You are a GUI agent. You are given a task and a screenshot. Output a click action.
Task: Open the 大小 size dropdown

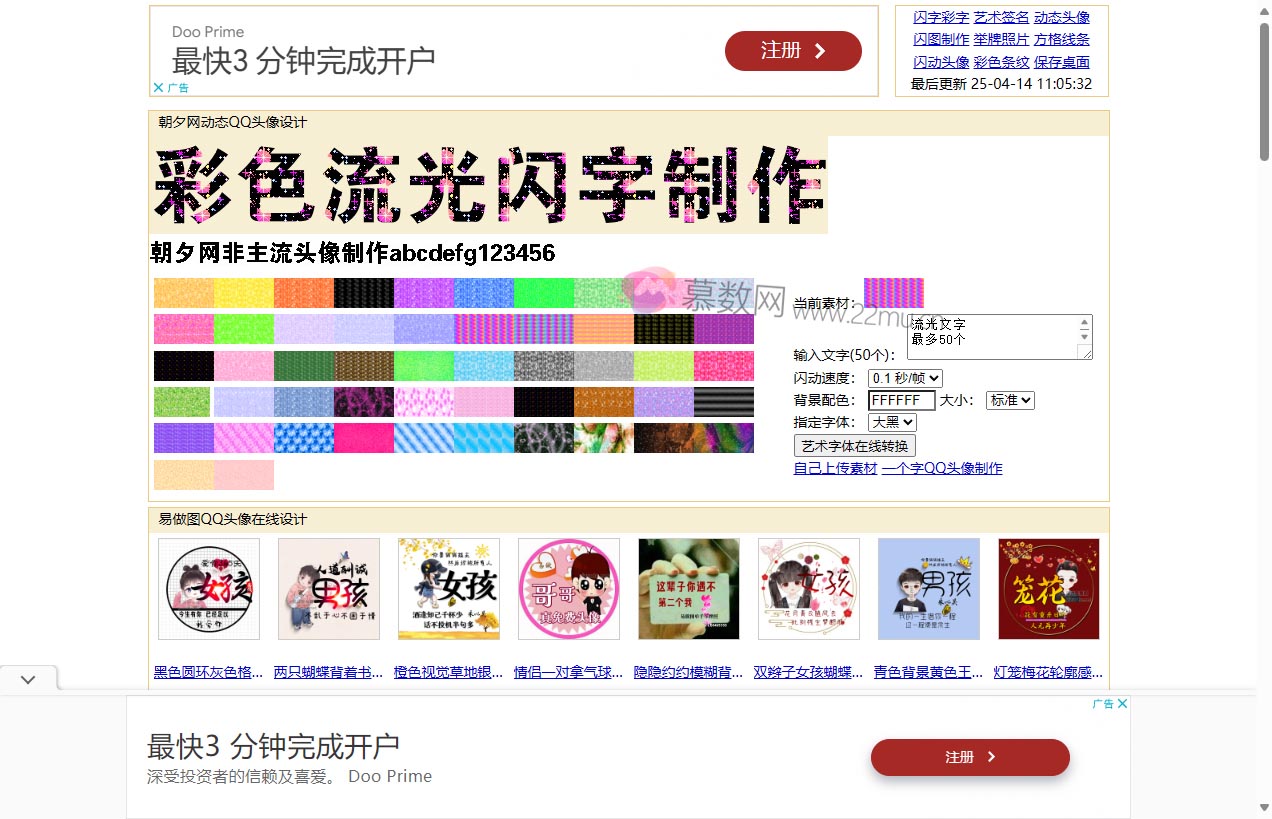pyautogui.click(x=1010, y=400)
